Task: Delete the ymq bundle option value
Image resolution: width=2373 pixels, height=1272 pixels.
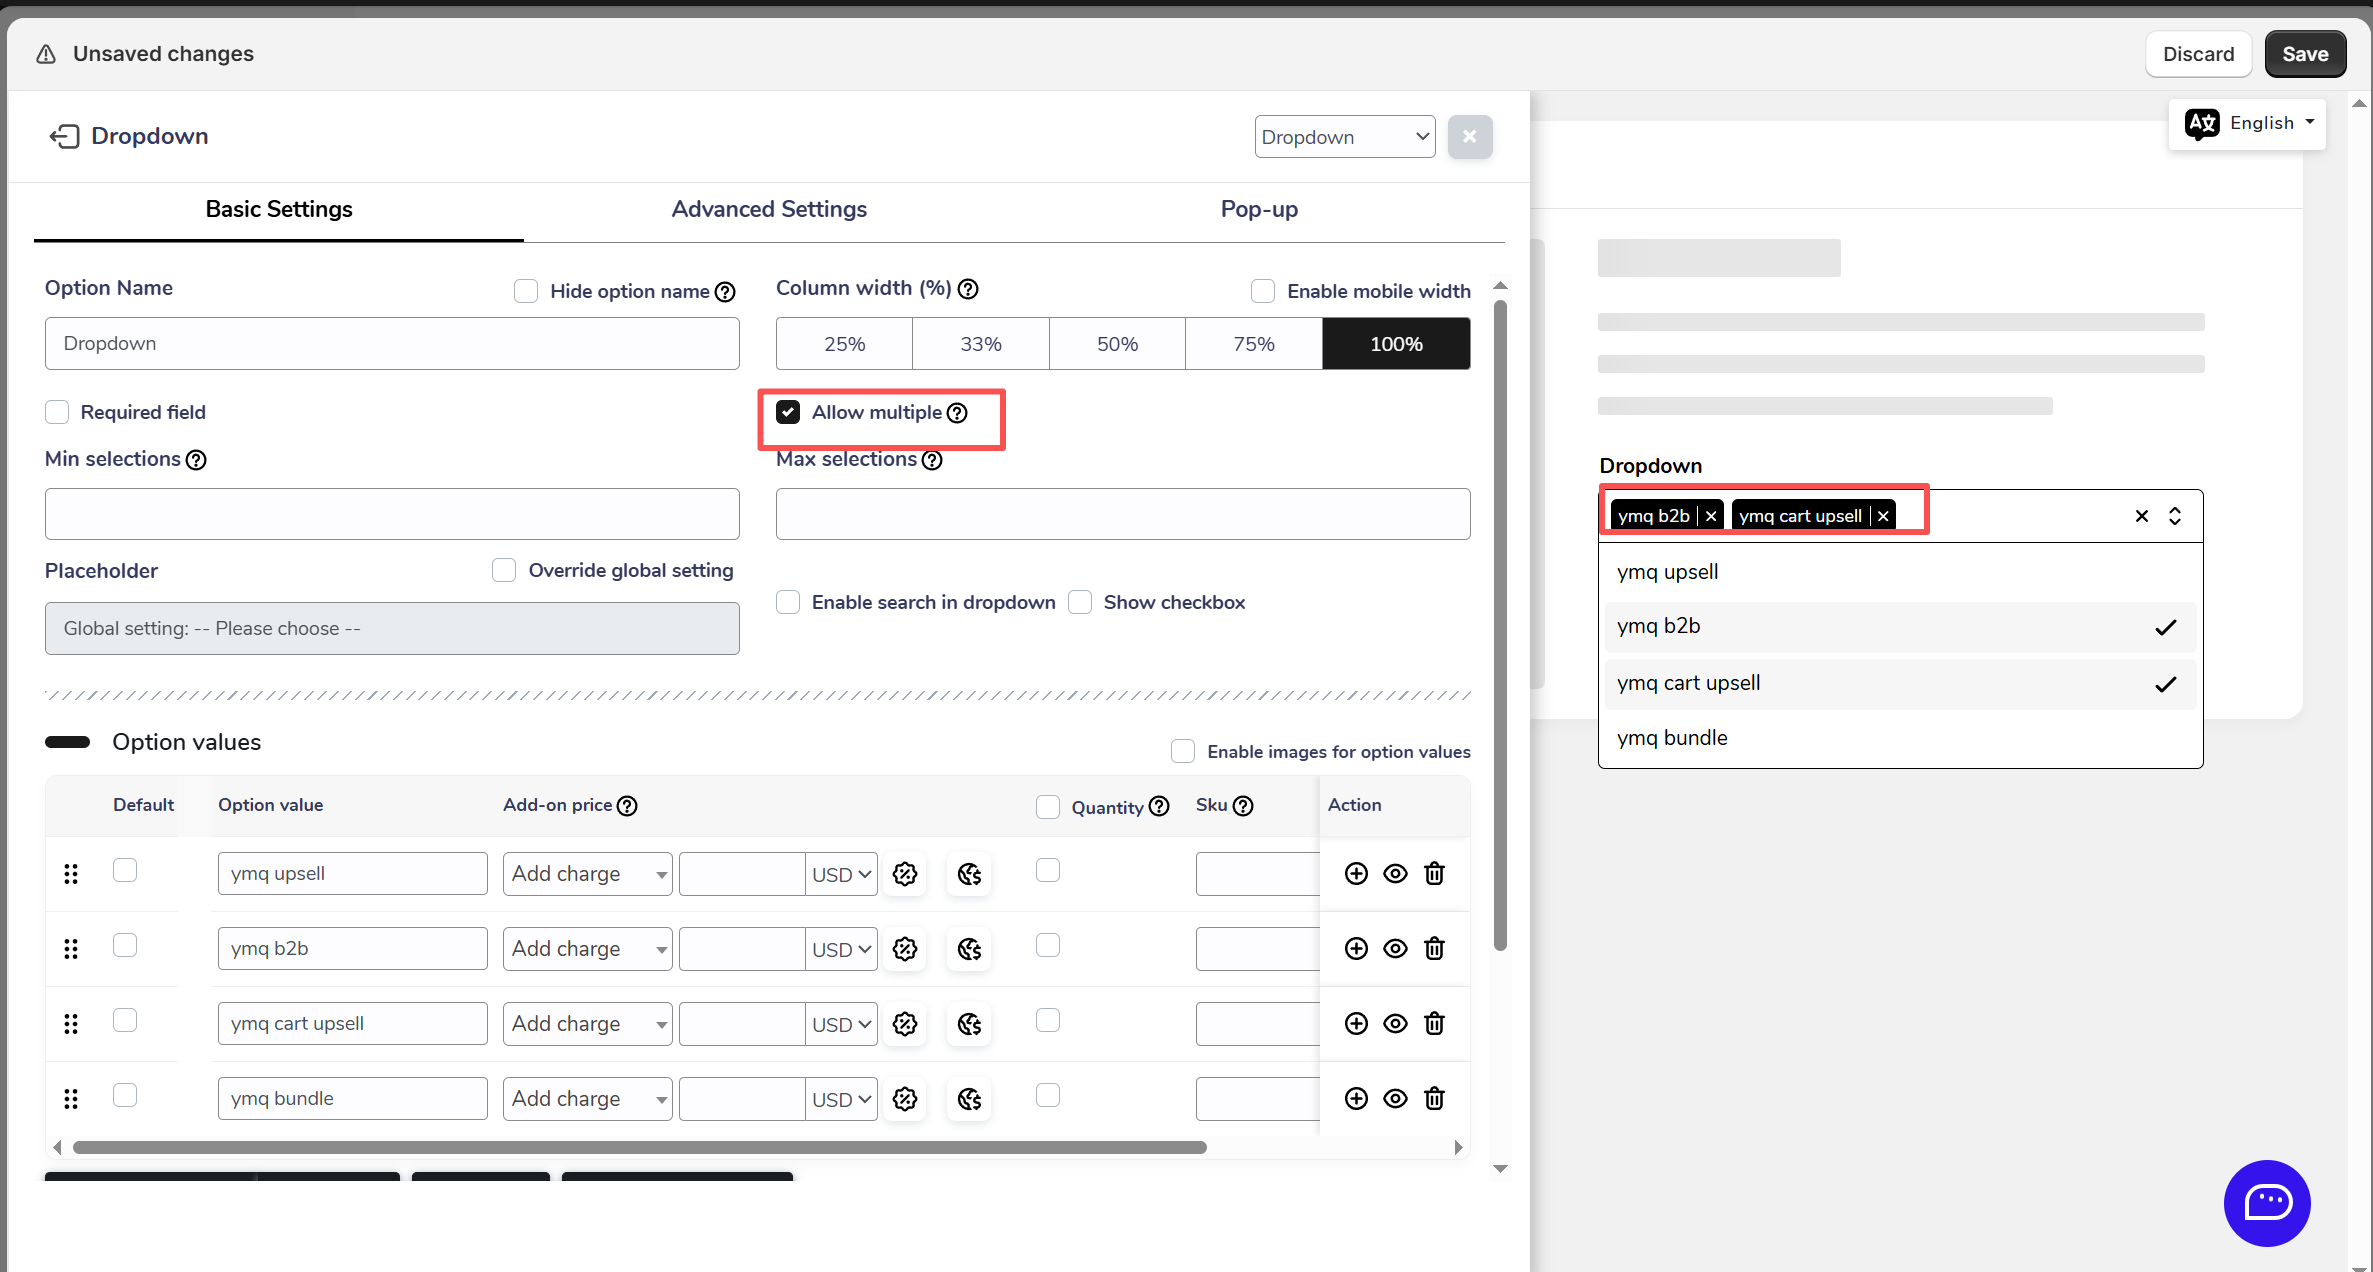Action: 1434,1098
